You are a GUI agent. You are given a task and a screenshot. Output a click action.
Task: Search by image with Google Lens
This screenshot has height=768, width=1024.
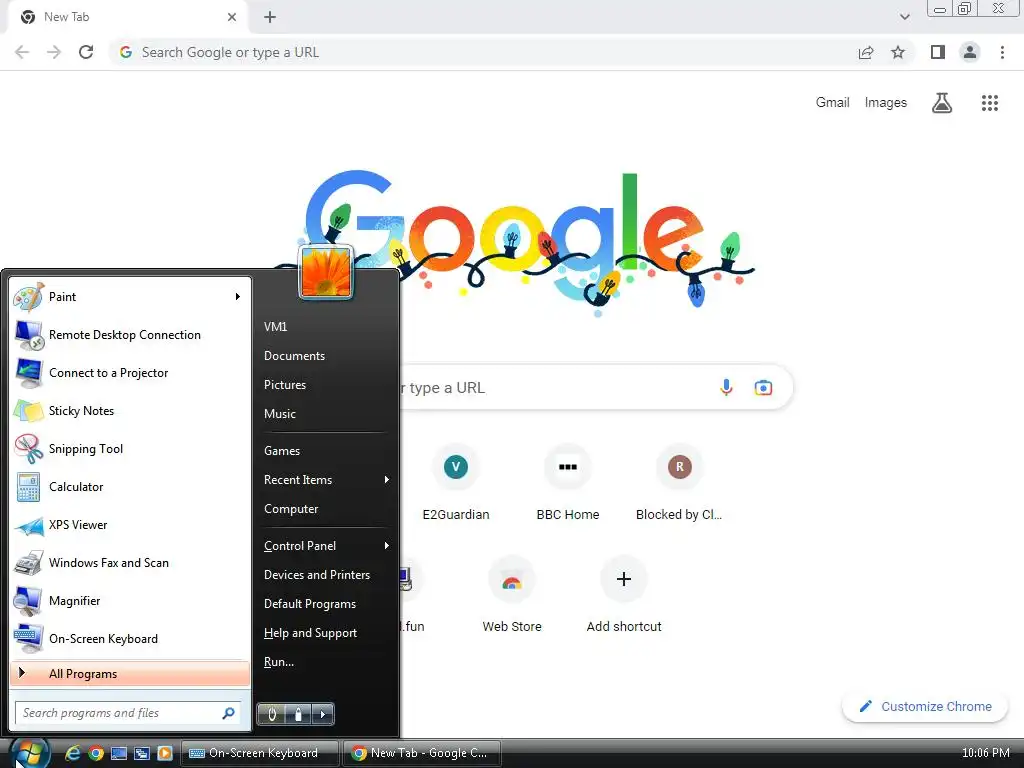tap(763, 388)
